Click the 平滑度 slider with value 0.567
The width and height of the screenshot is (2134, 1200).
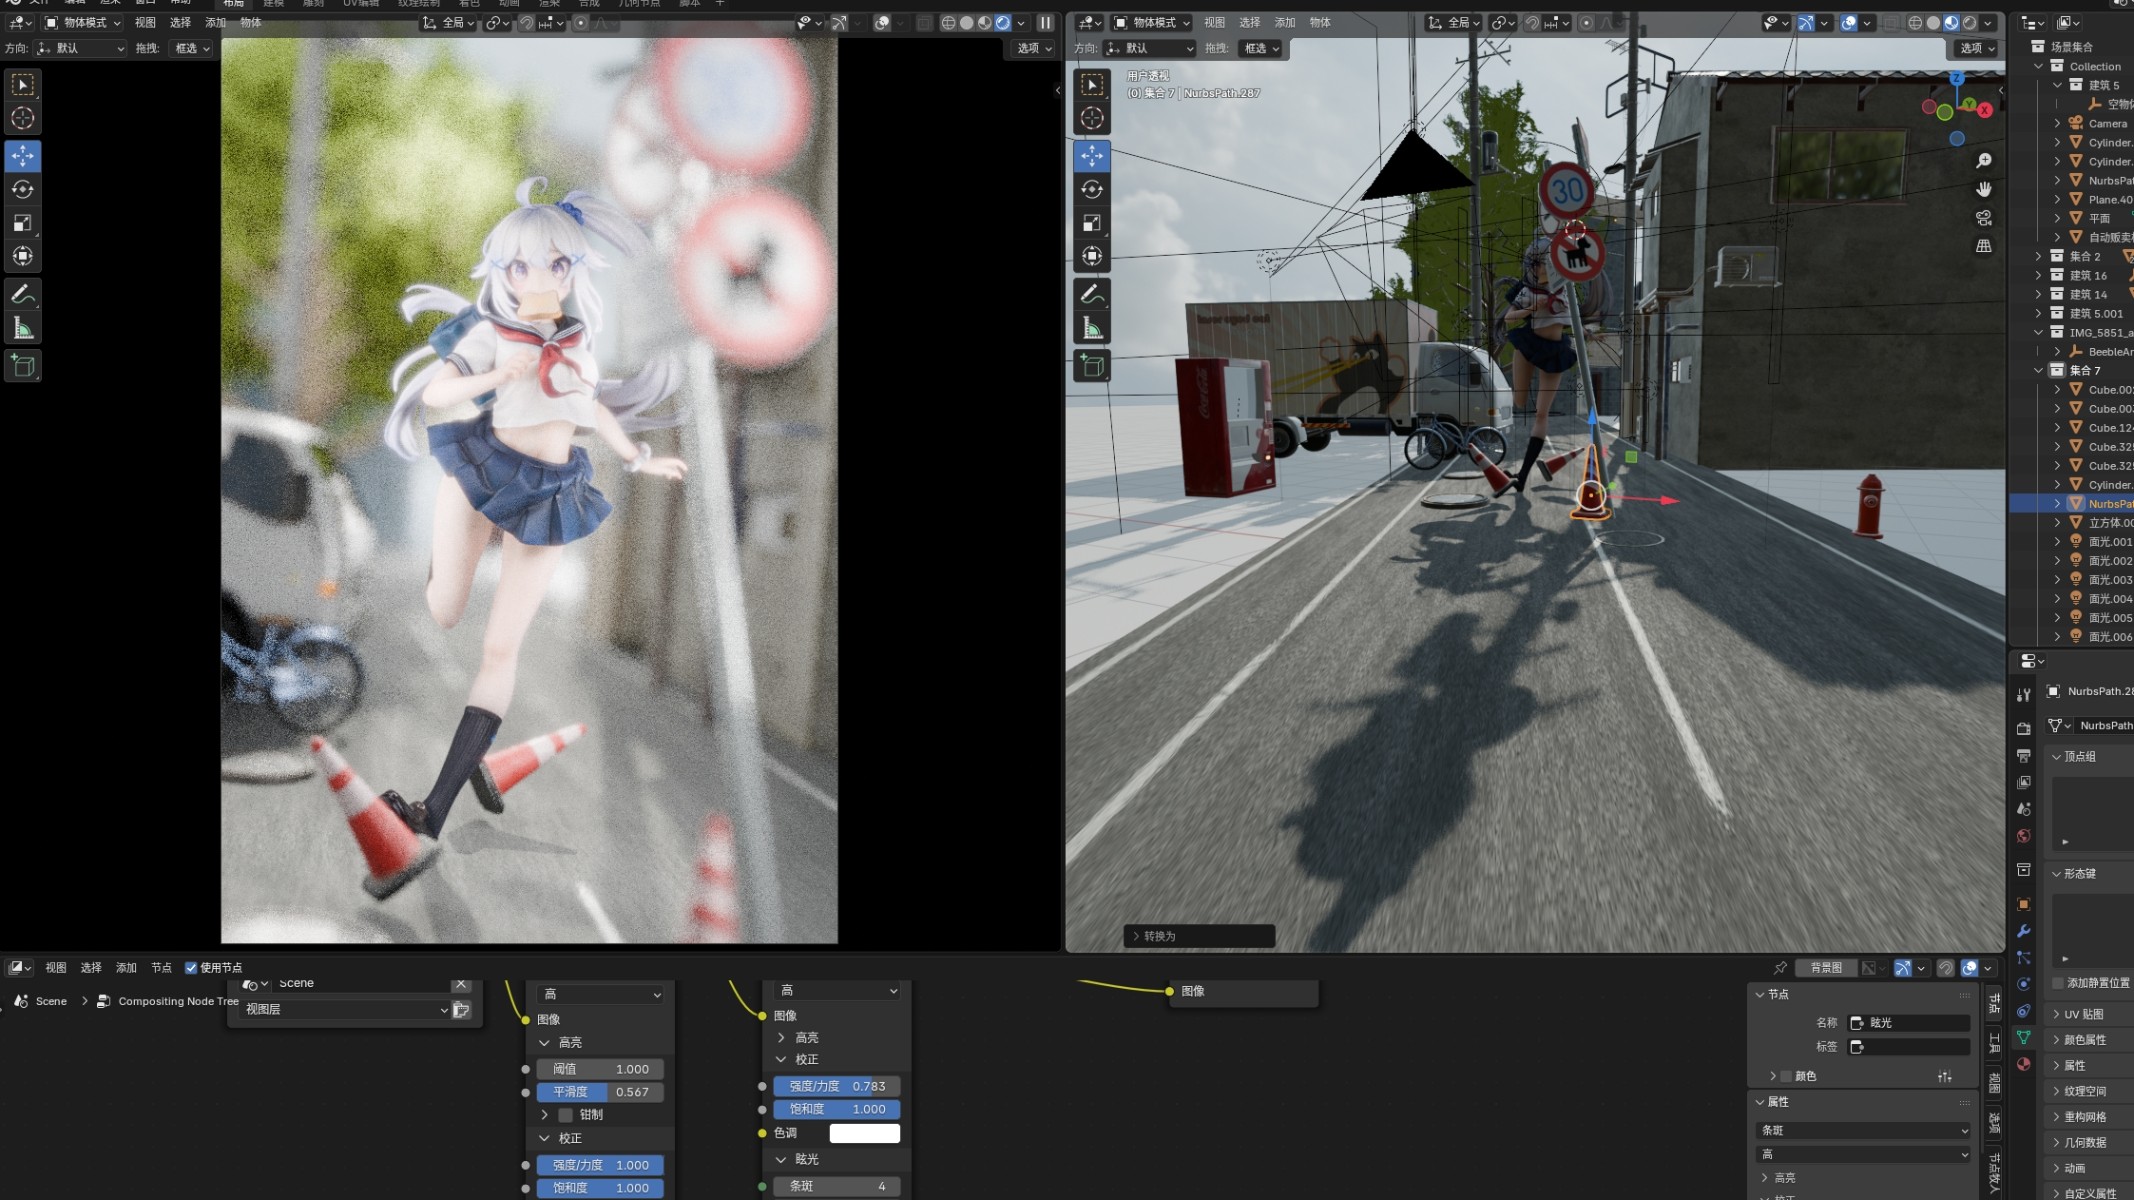coord(600,1092)
